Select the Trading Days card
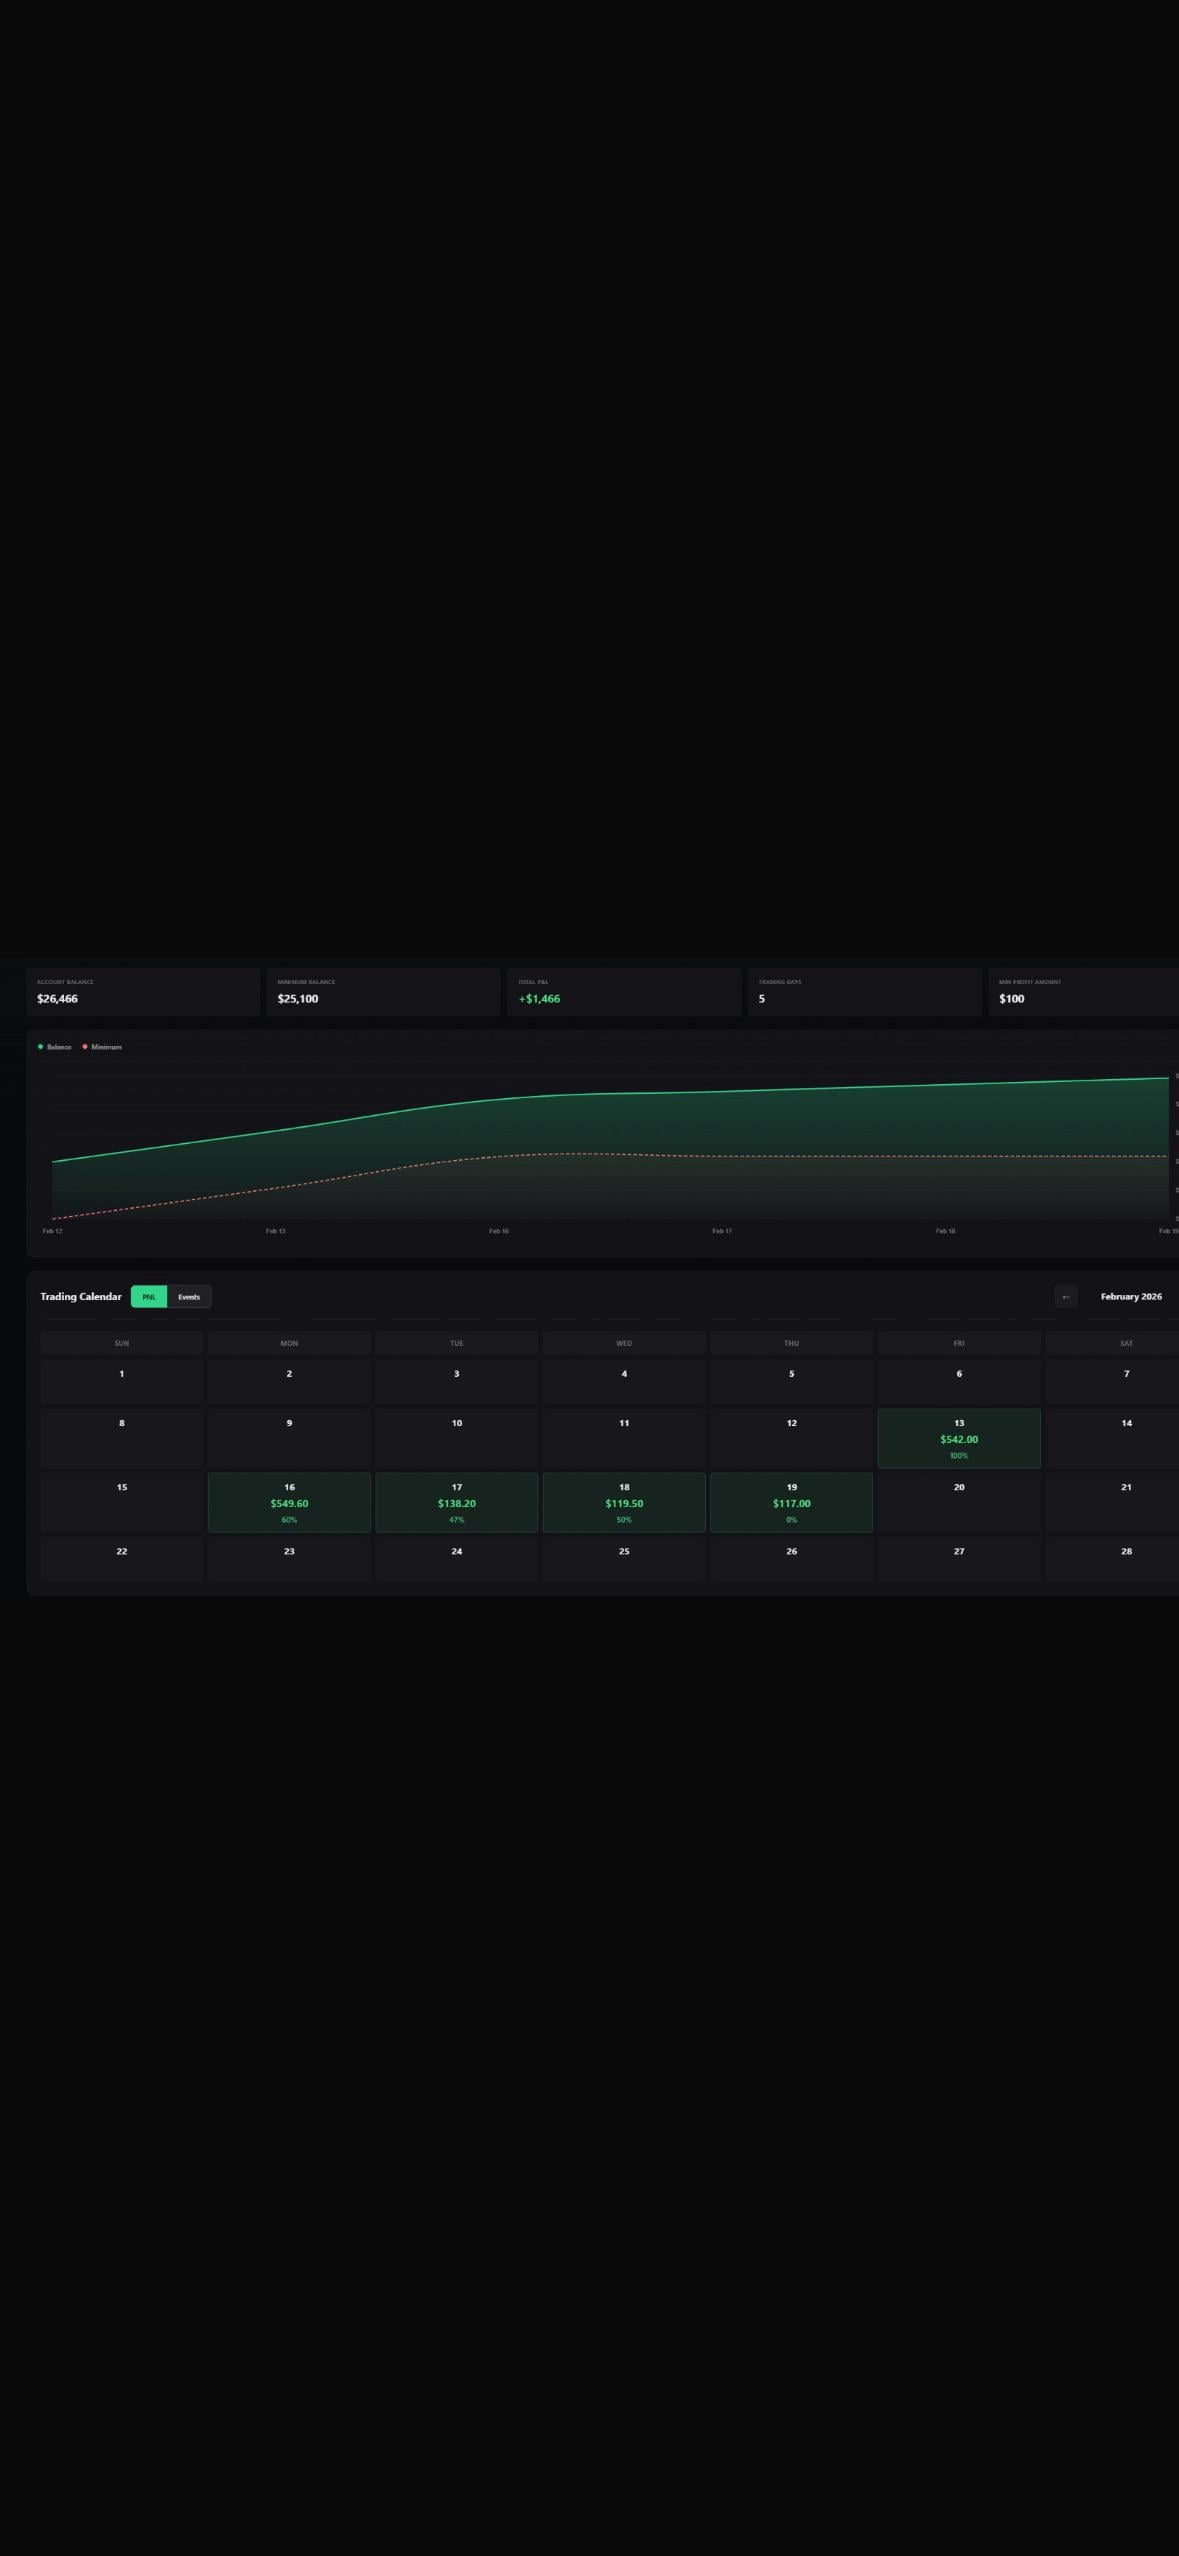This screenshot has height=2556, width=1179. point(864,992)
